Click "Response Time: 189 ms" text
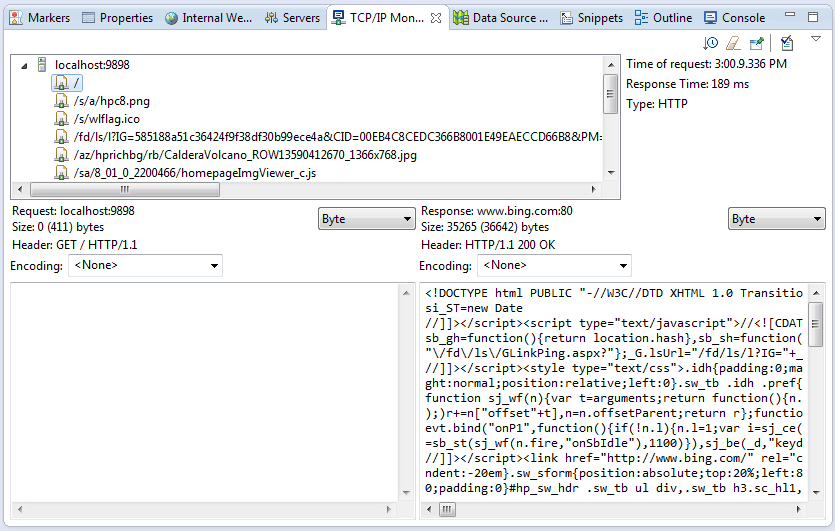This screenshot has width=835, height=531. point(687,84)
